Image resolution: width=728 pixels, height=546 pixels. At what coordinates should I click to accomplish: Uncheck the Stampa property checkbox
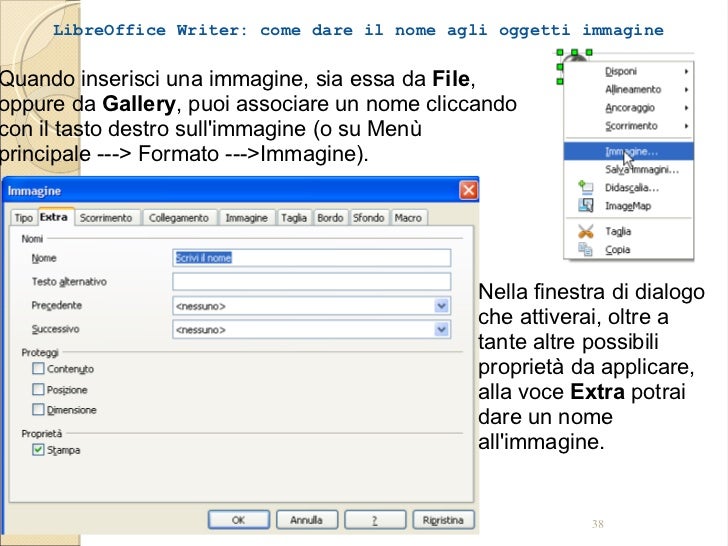(x=39, y=449)
